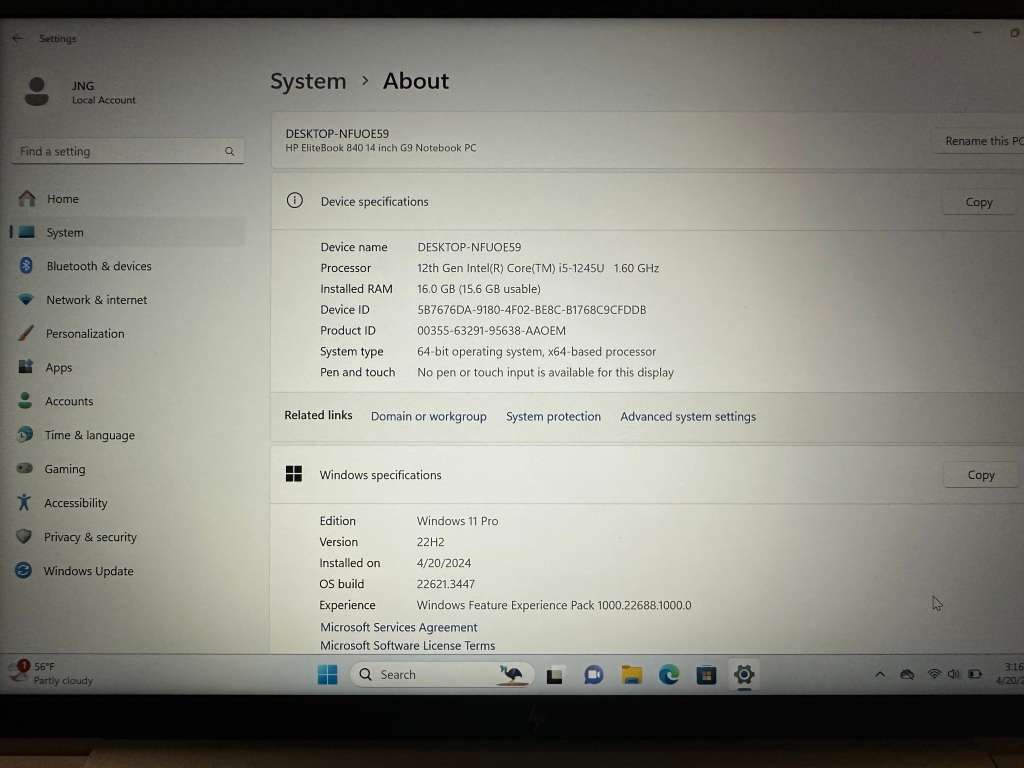Click the Wi-Fi icon in the system tray
Screen dimensions: 1024x768
click(936, 674)
